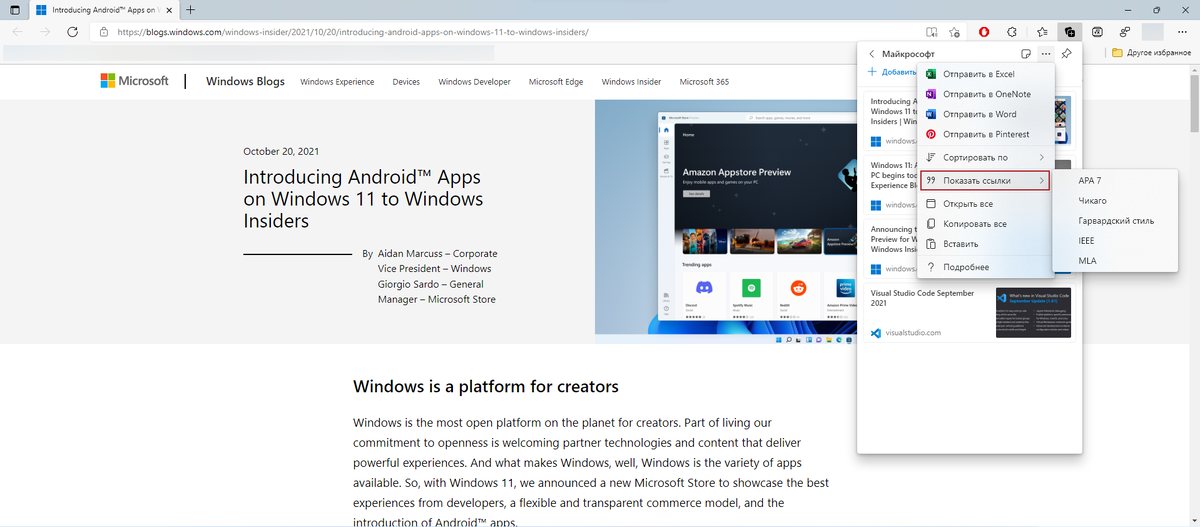1200x527 pixels.
Task: Click the Microsoft logo
Action: pyautogui.click(x=134, y=81)
